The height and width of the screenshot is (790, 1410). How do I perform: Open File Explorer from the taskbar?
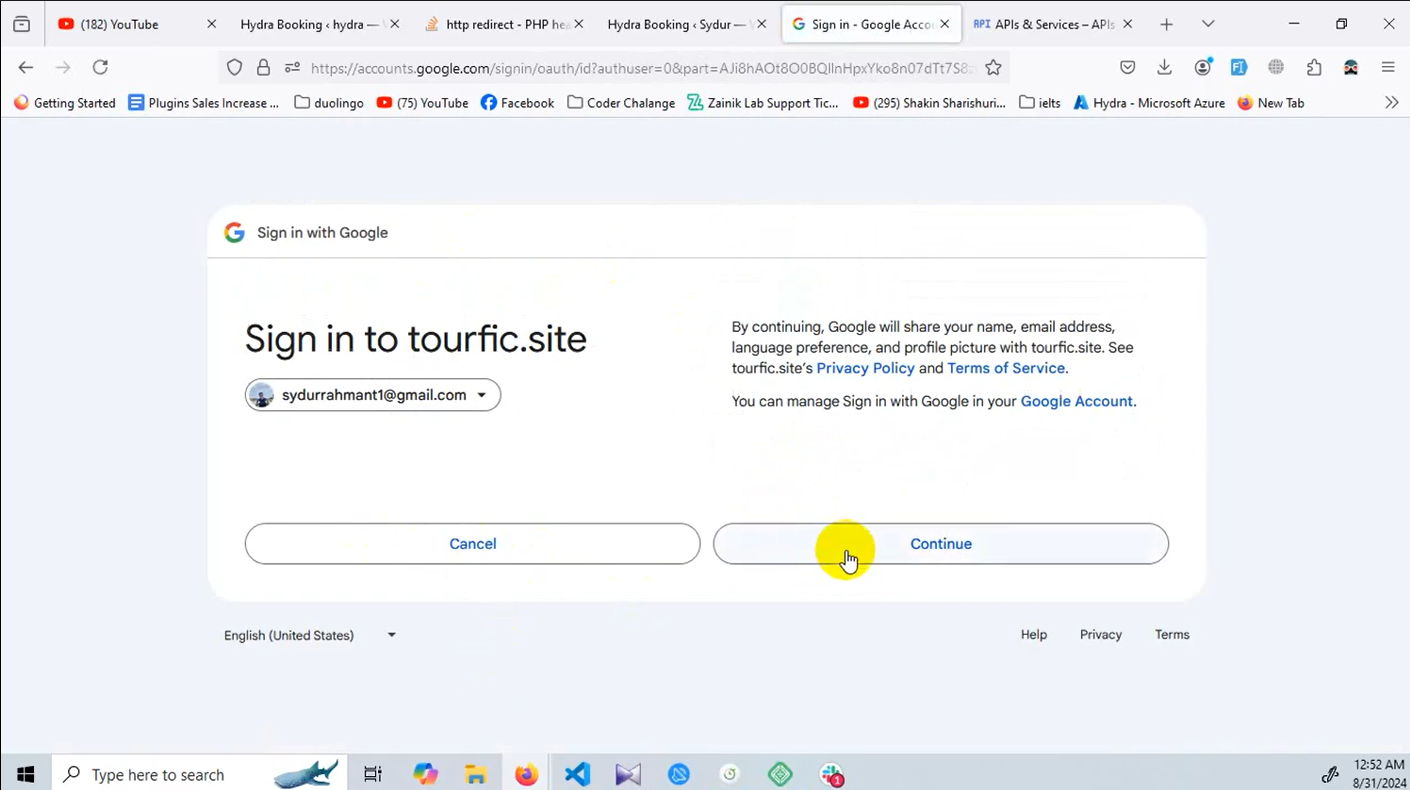[475, 774]
